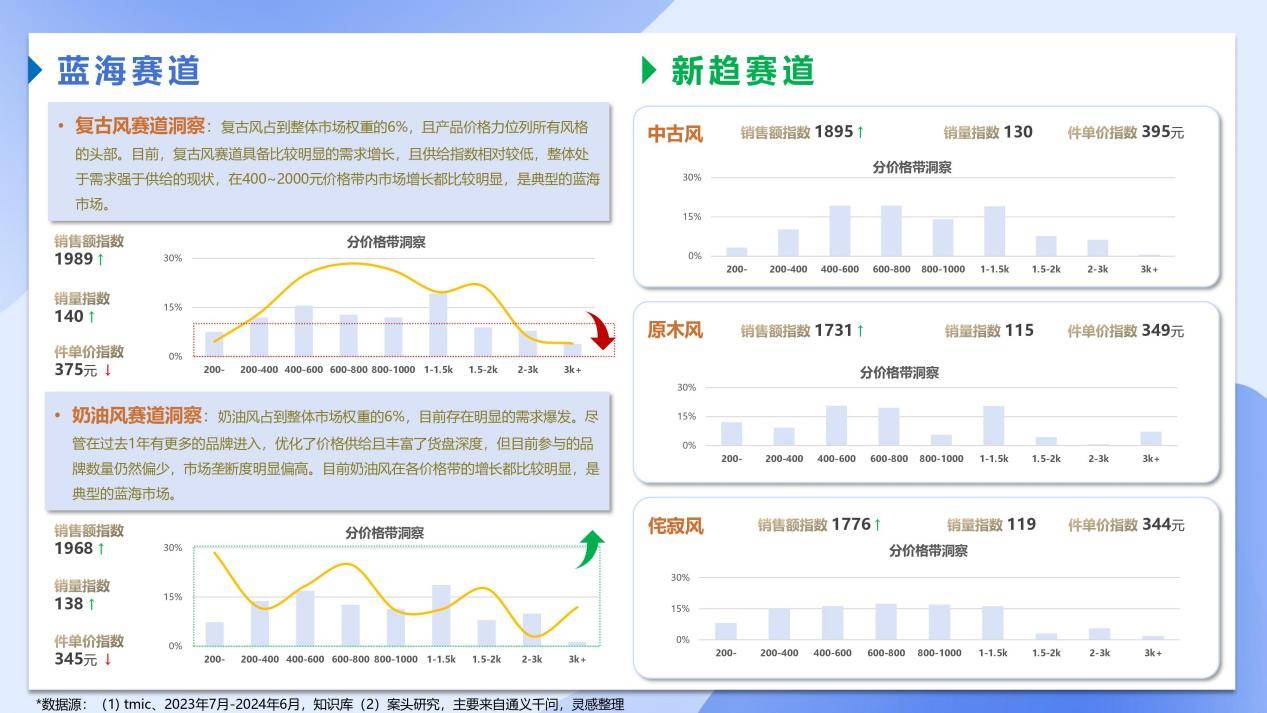This screenshot has height=713, width=1267.
Task: Click the 1-1.5k bar in the 中古风 chart
Action: (x=994, y=231)
